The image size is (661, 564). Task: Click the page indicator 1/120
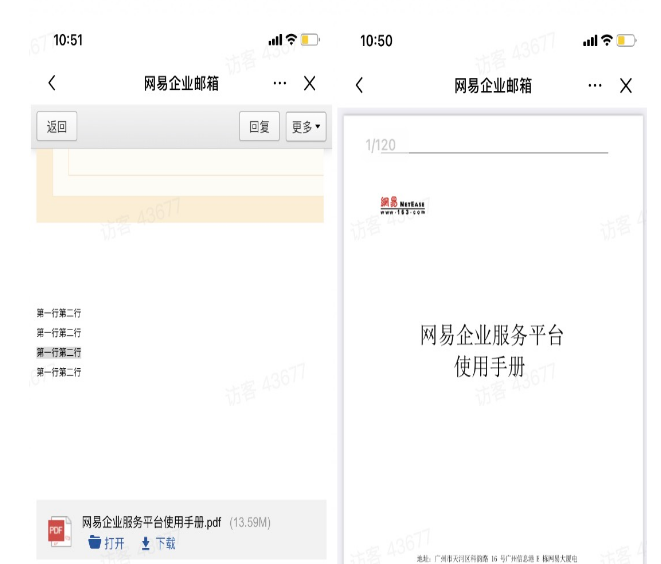click(x=380, y=145)
